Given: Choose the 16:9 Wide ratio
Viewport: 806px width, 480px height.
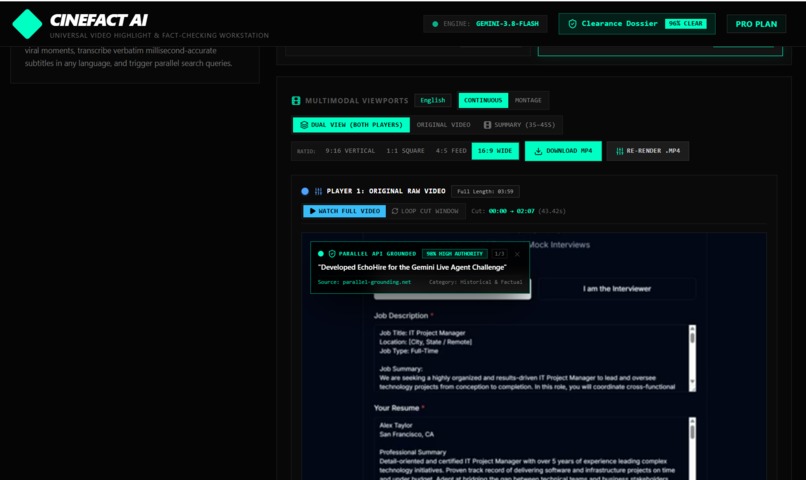Looking at the screenshot, I should [495, 151].
